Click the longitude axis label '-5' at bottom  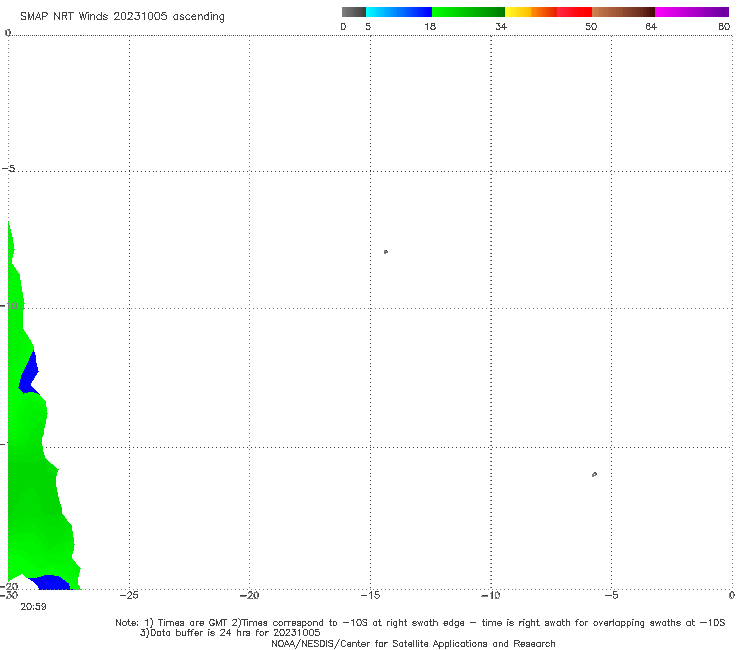point(611,595)
